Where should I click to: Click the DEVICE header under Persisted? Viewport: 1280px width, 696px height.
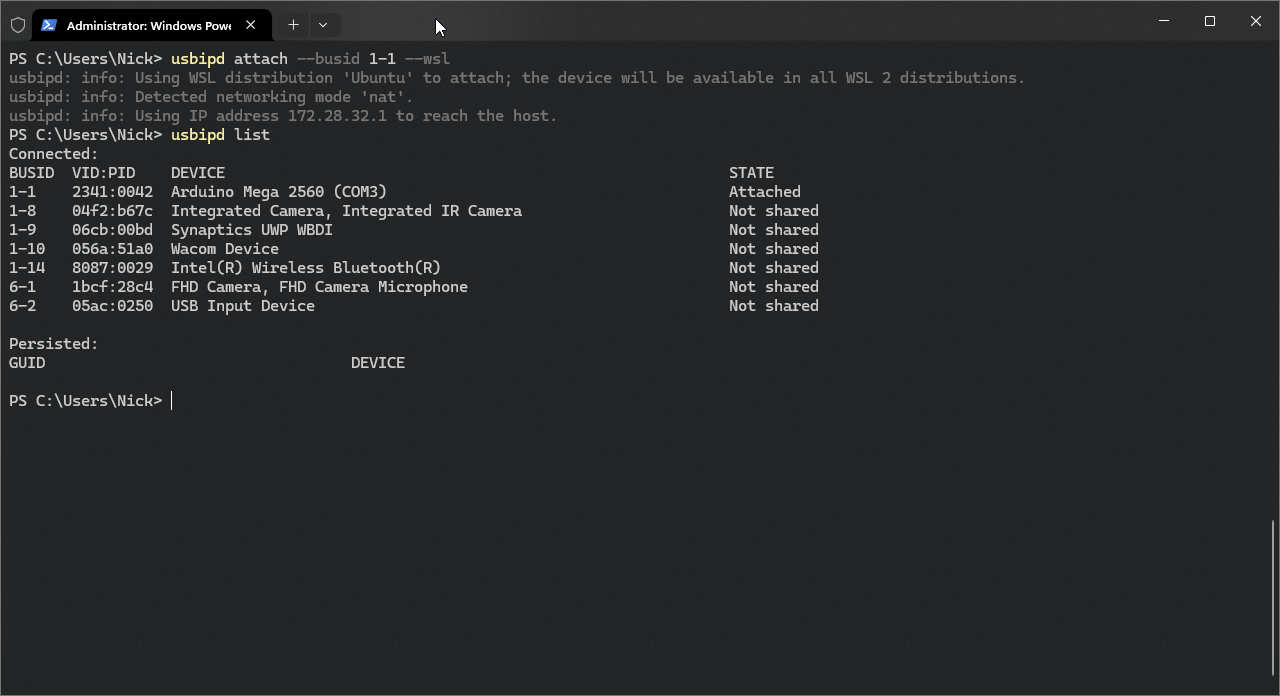[x=378, y=363]
